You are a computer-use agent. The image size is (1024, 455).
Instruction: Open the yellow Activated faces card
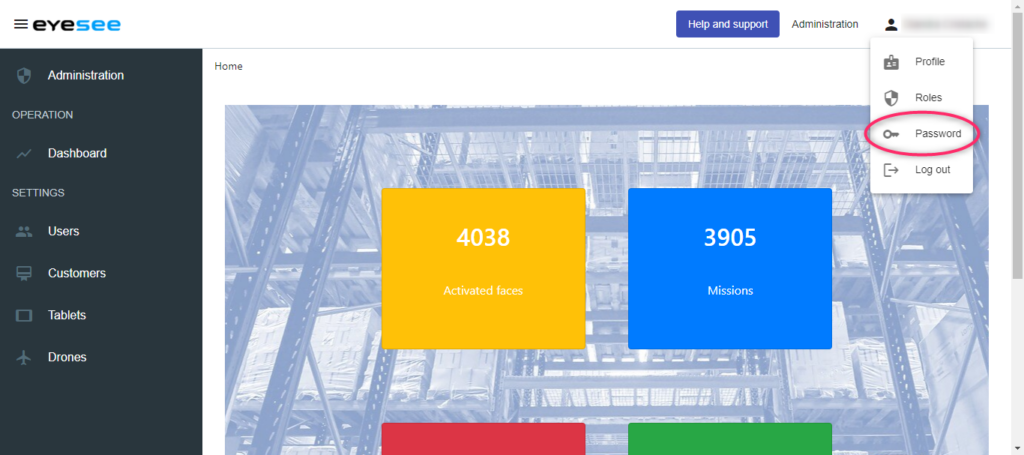coord(483,268)
